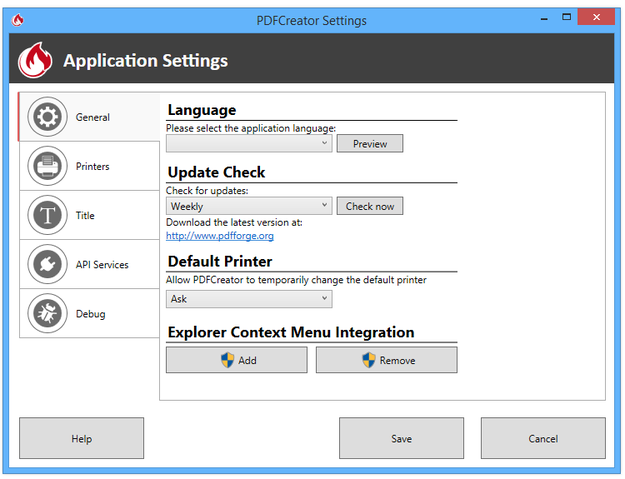Click Add for Explorer context menu

(236, 360)
